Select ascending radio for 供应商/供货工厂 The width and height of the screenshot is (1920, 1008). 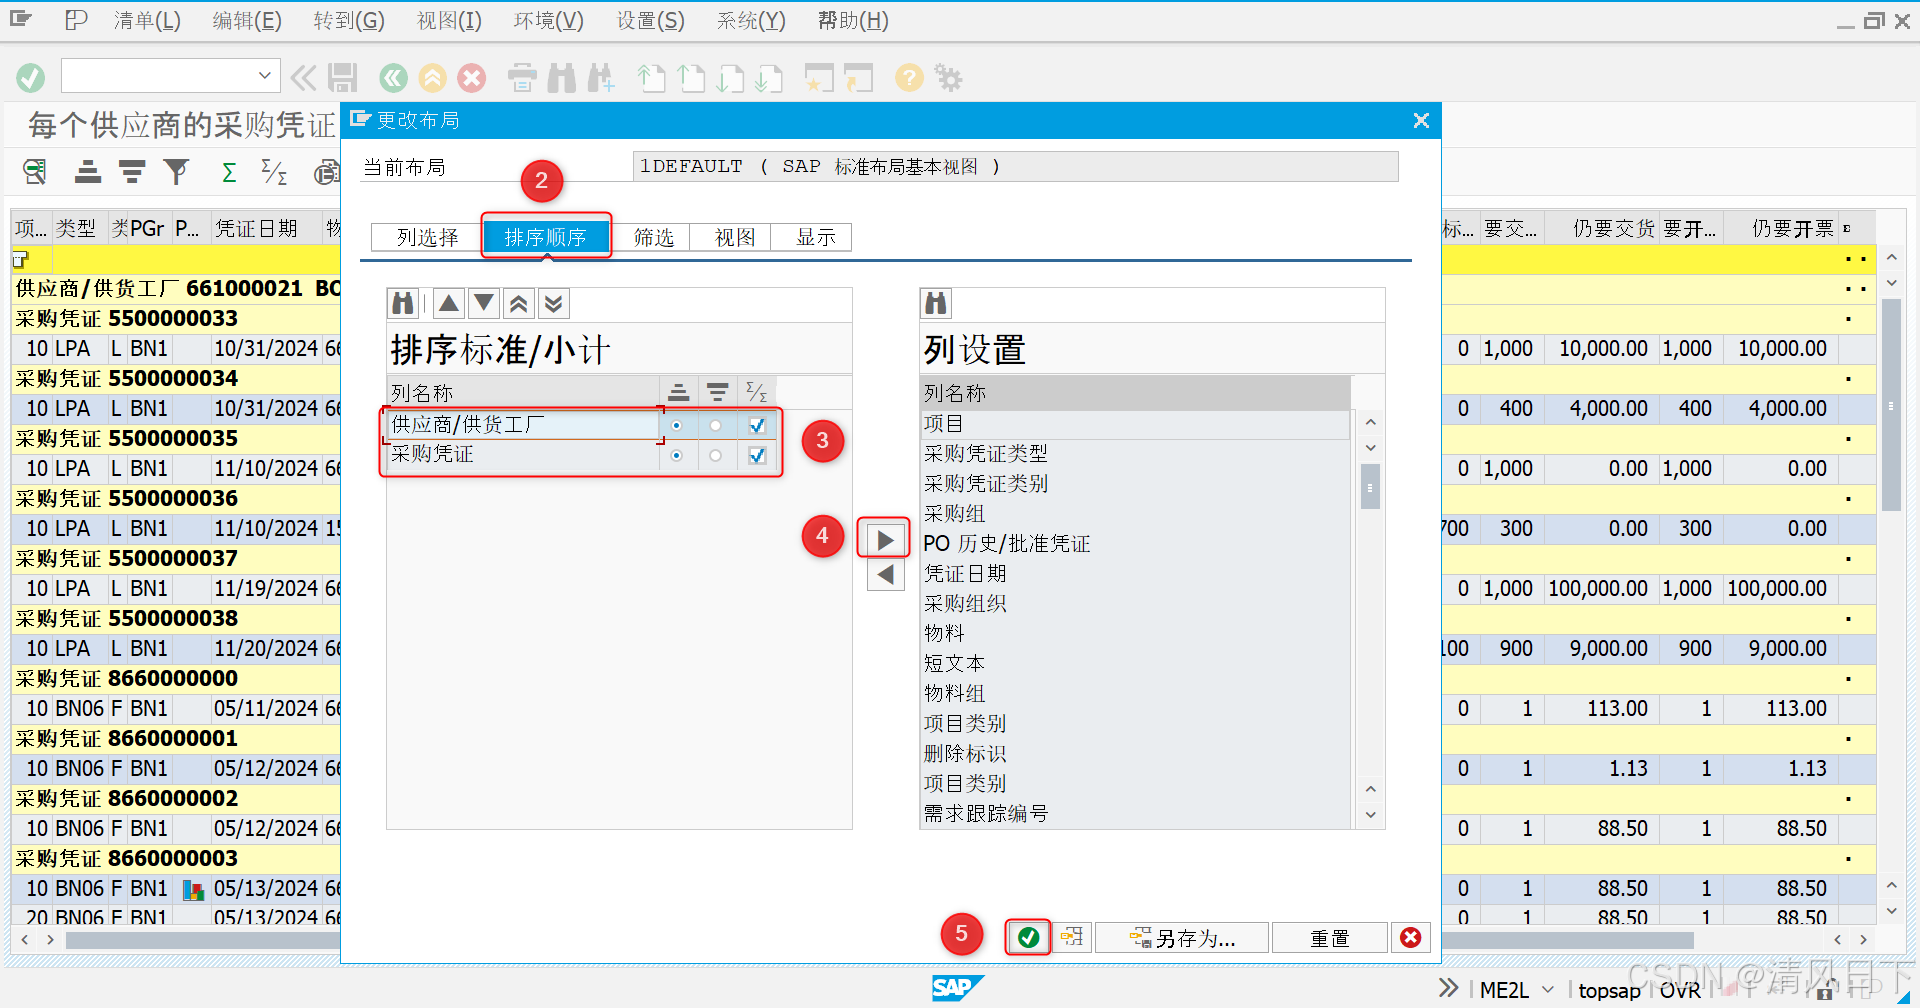tap(677, 425)
